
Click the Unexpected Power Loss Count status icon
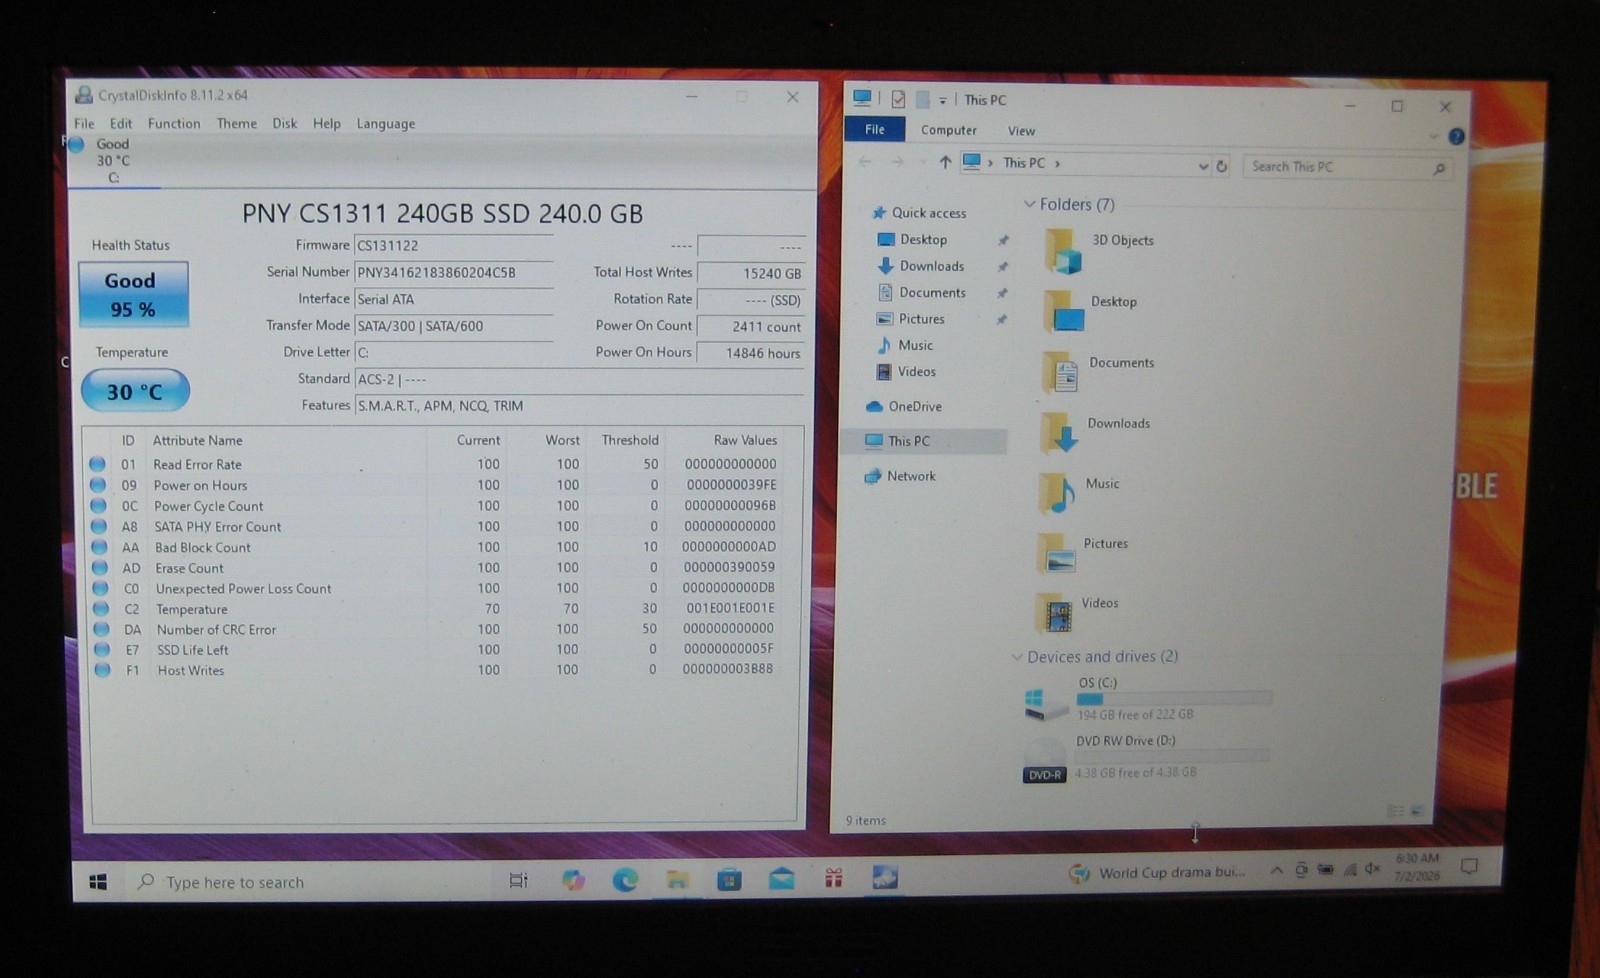tap(100, 588)
